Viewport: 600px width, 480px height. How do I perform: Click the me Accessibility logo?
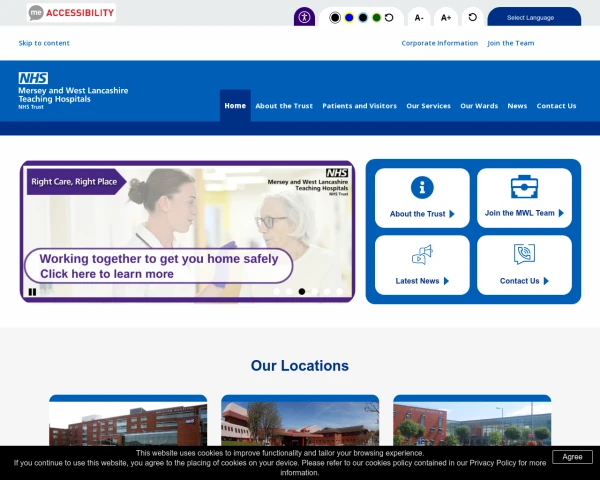[x=71, y=13]
